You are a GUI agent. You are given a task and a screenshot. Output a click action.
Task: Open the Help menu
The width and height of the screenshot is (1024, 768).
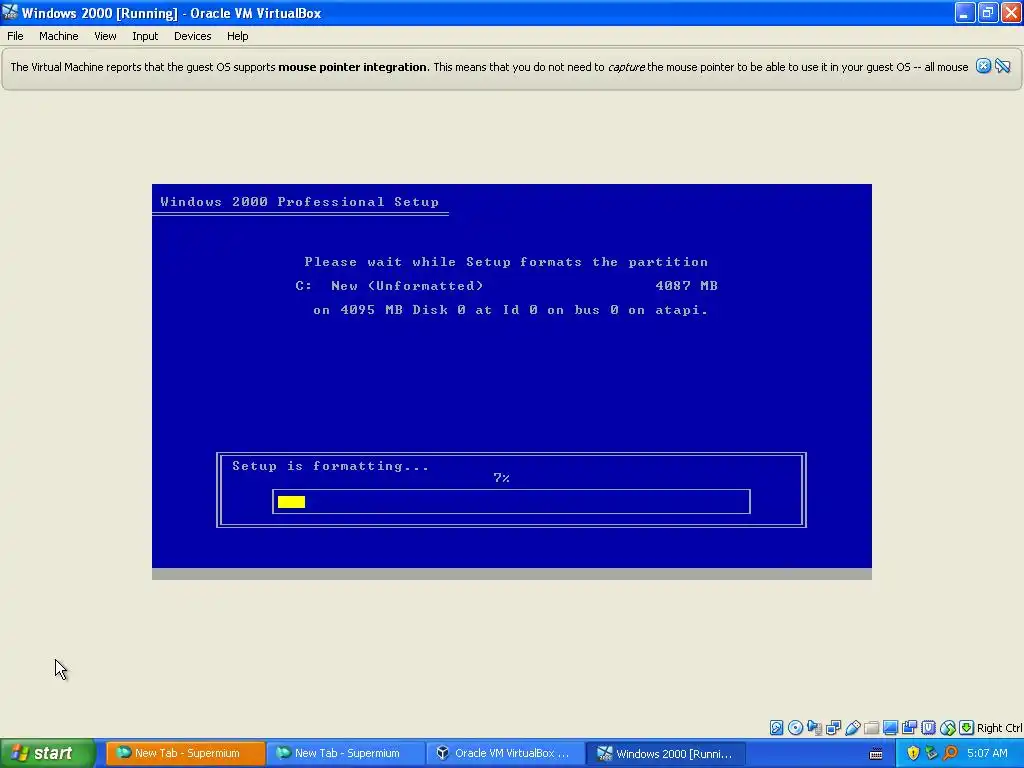(237, 36)
